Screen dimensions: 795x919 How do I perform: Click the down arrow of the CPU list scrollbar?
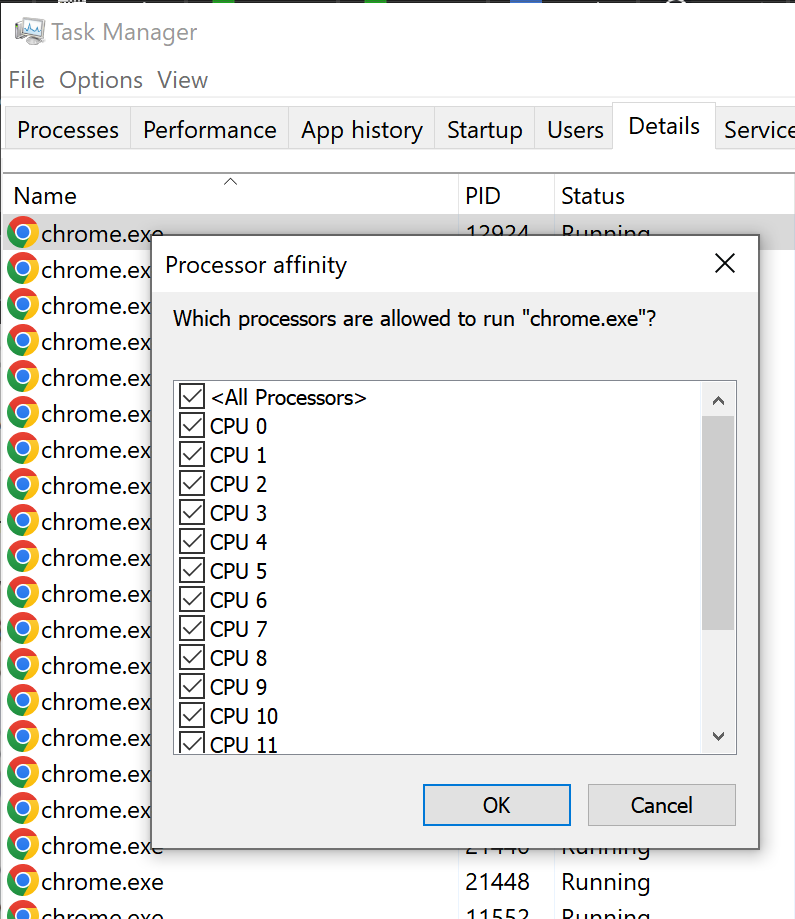pos(717,736)
